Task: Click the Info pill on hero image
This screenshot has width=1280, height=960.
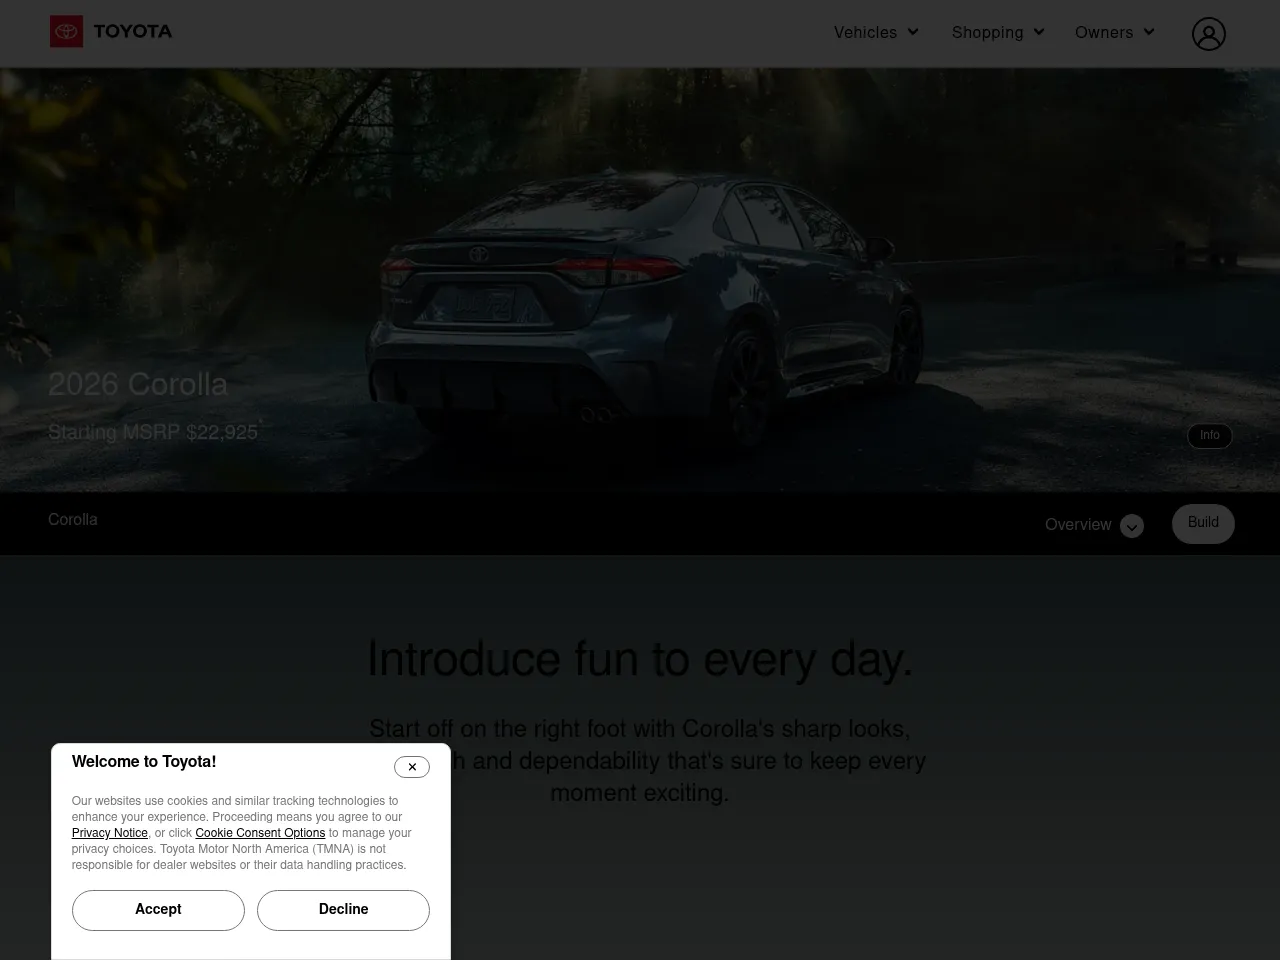Action: [1209, 436]
